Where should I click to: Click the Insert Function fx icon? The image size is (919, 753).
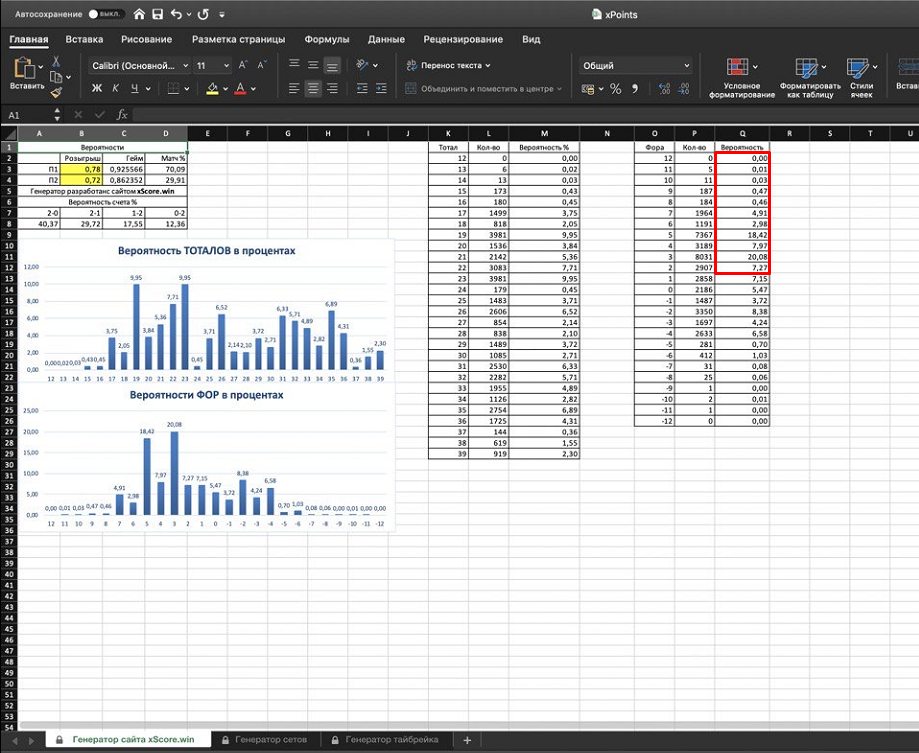[122, 114]
